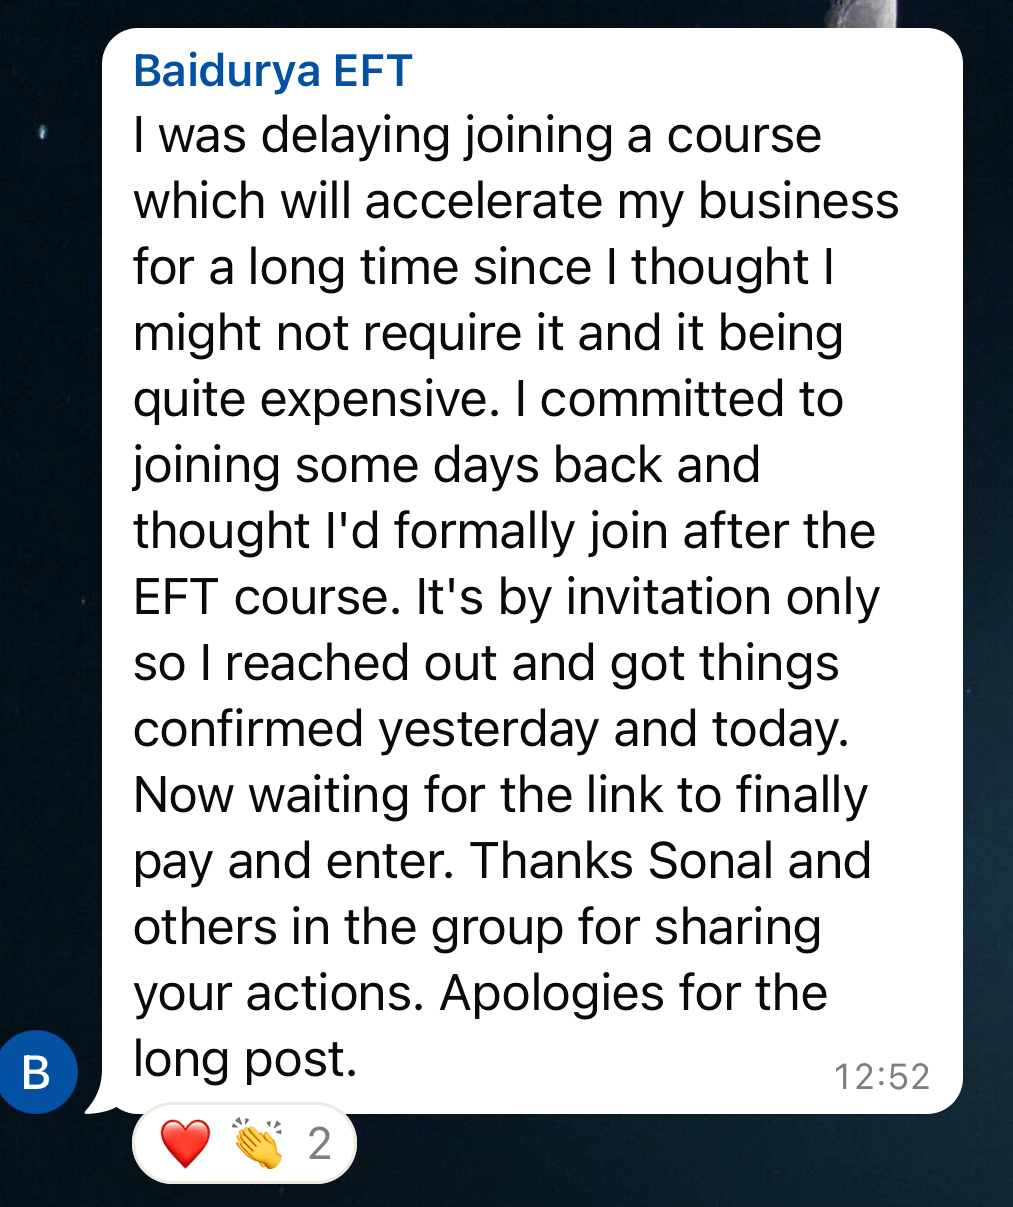Image resolution: width=1013 pixels, height=1207 pixels.
Task: Click the phrase "Apologies for the"
Action: pos(633,993)
